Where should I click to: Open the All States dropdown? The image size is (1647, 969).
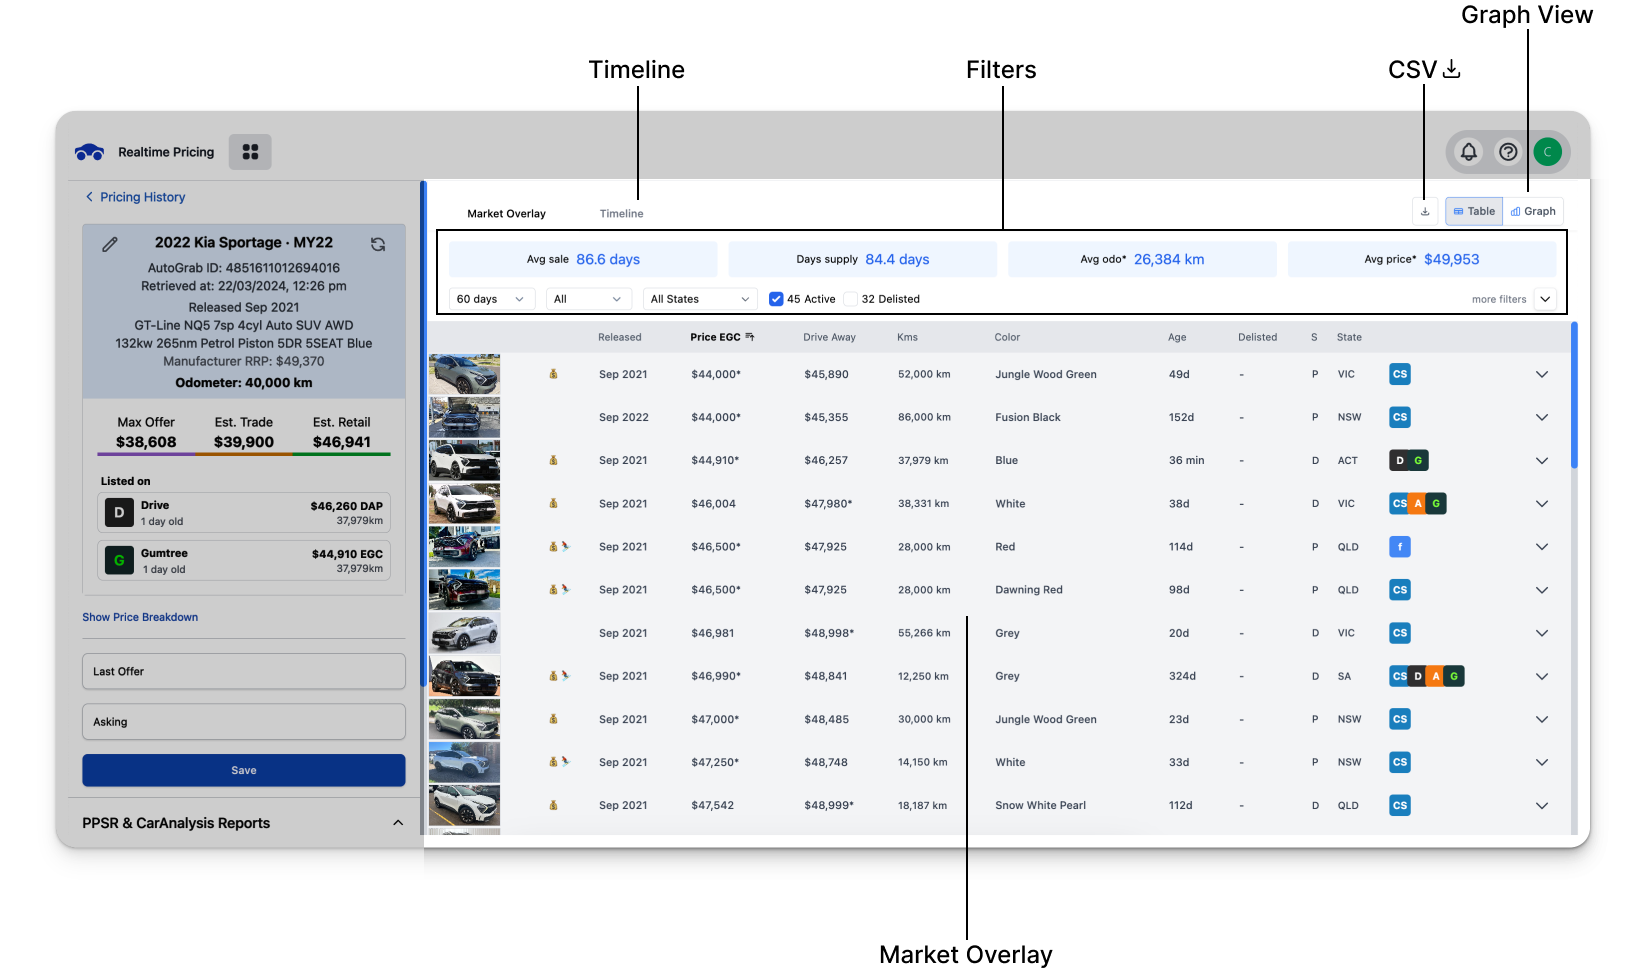[699, 299]
